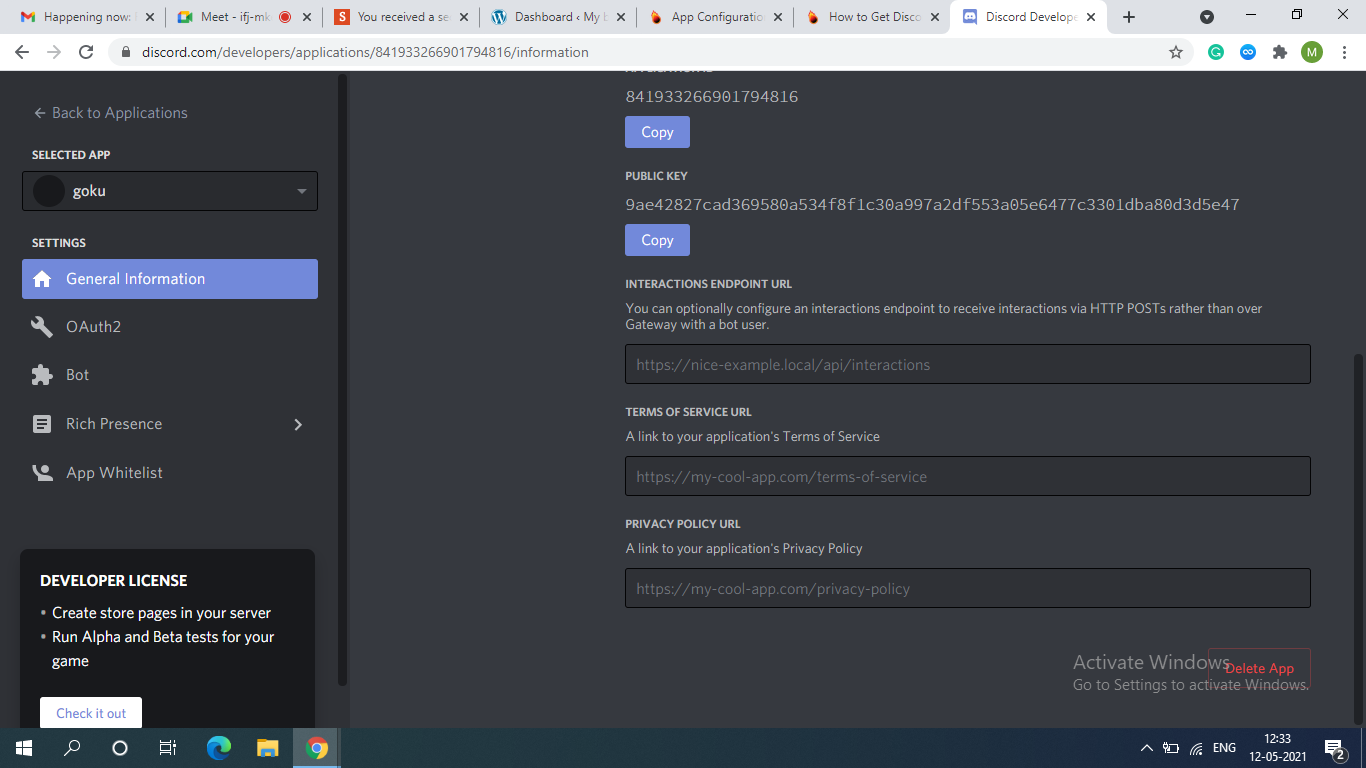Show hidden system tray icons arrow
The width and height of the screenshot is (1366, 768).
point(1146,748)
